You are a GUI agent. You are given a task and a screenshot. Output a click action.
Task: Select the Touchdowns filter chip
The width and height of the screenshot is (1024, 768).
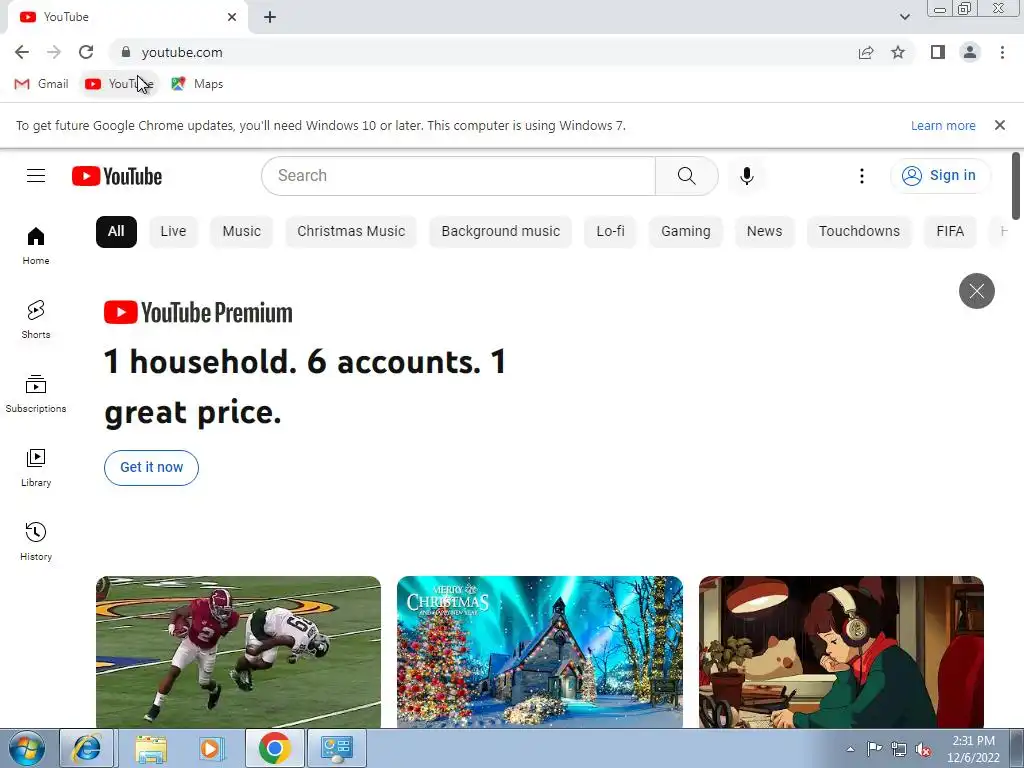[859, 232]
